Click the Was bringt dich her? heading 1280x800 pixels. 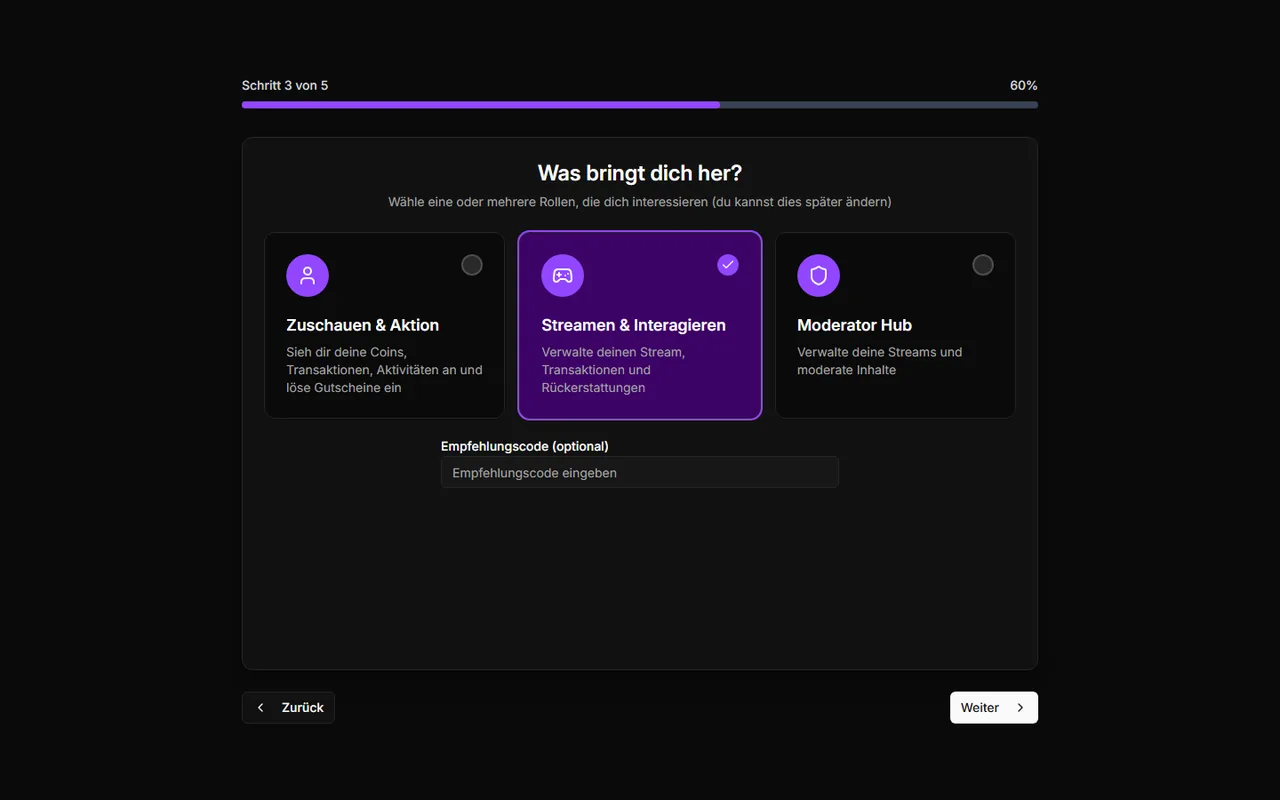(x=640, y=173)
